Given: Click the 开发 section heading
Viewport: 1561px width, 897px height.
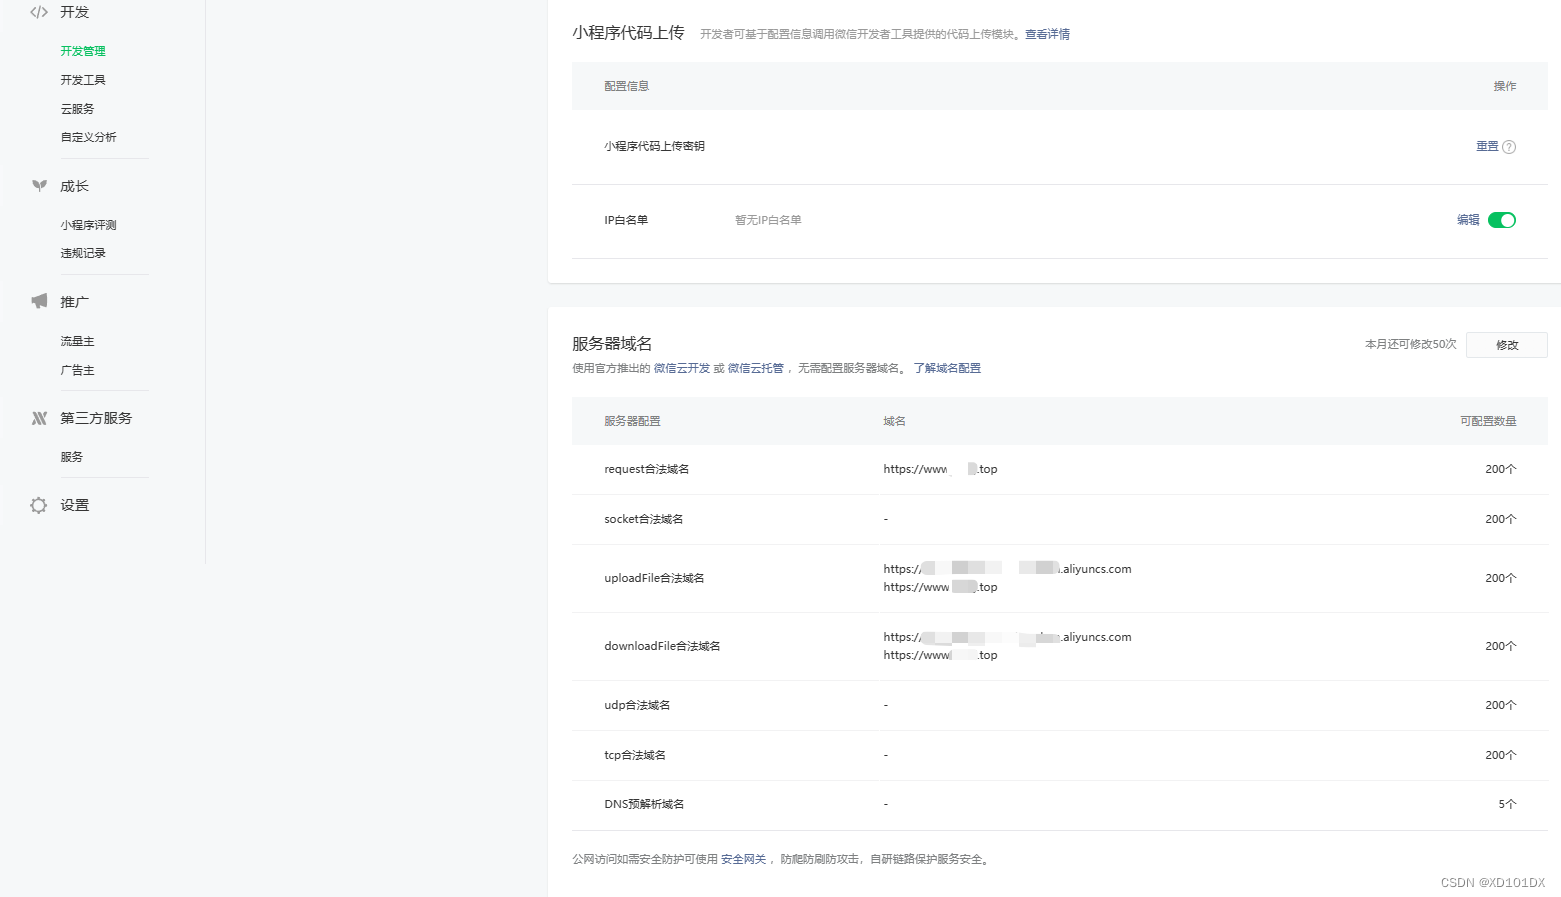Looking at the screenshot, I should pyautogui.click(x=74, y=12).
